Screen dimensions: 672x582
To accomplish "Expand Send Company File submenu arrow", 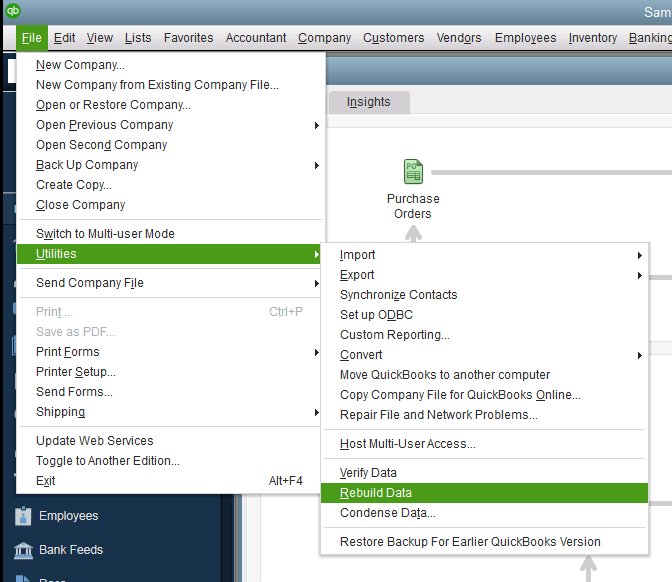I will (x=317, y=283).
